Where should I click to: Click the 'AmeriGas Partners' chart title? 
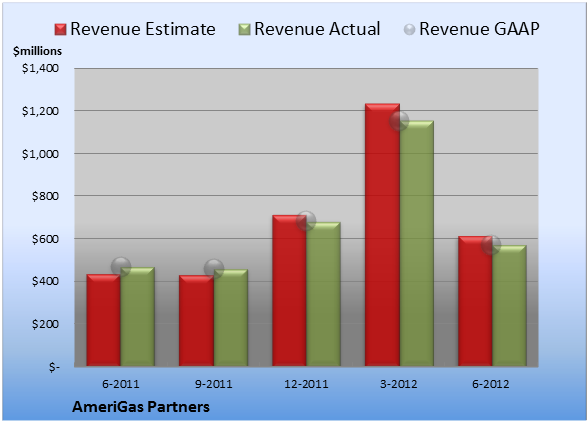click(x=141, y=407)
